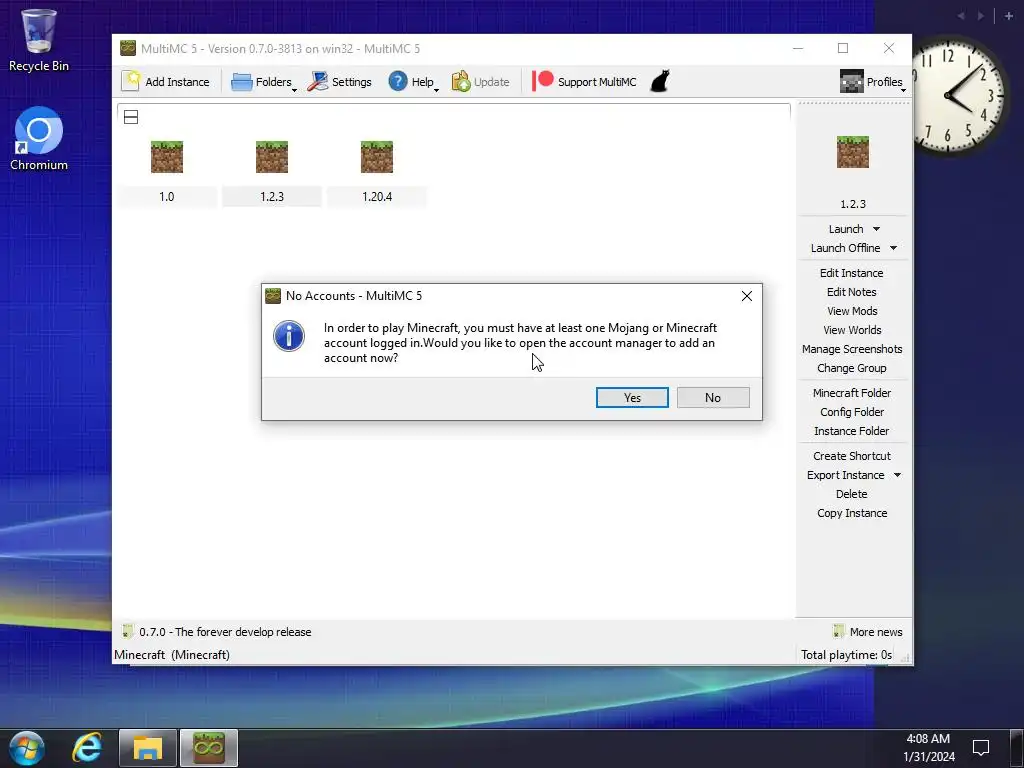The image size is (1024, 768).
Task: Click Delete in the instance sidebar
Action: [852, 494]
